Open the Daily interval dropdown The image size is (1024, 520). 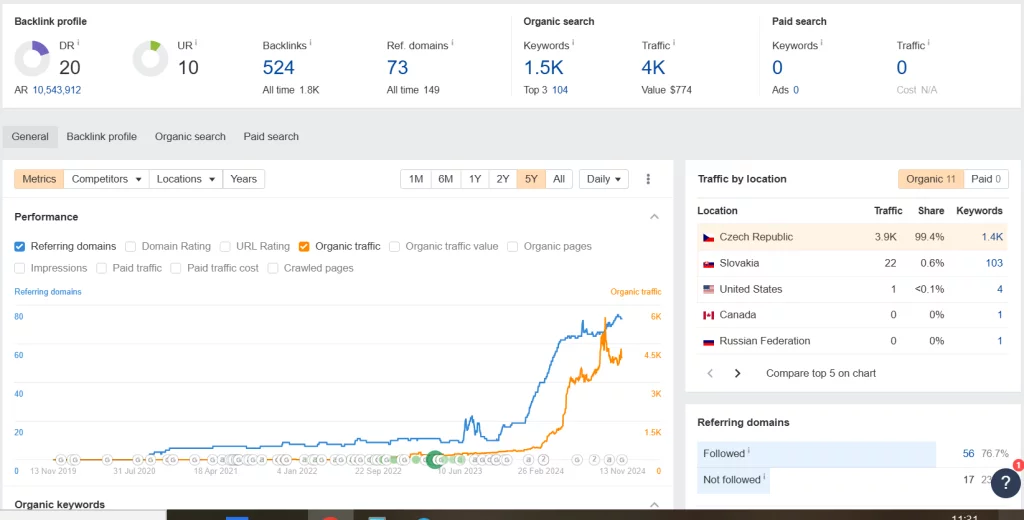tap(603, 179)
